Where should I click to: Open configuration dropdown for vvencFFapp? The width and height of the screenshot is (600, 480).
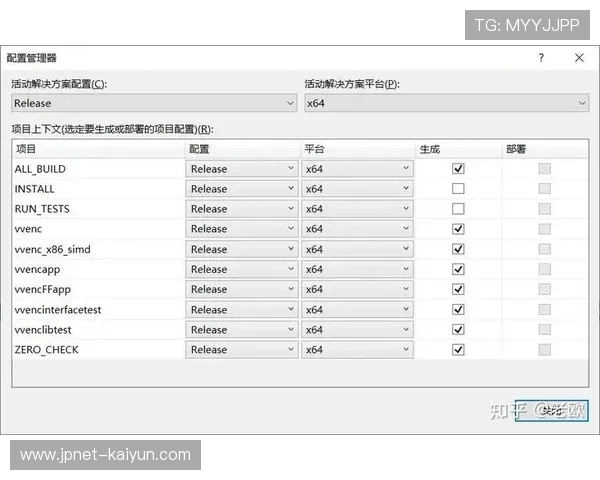[x=242, y=289]
